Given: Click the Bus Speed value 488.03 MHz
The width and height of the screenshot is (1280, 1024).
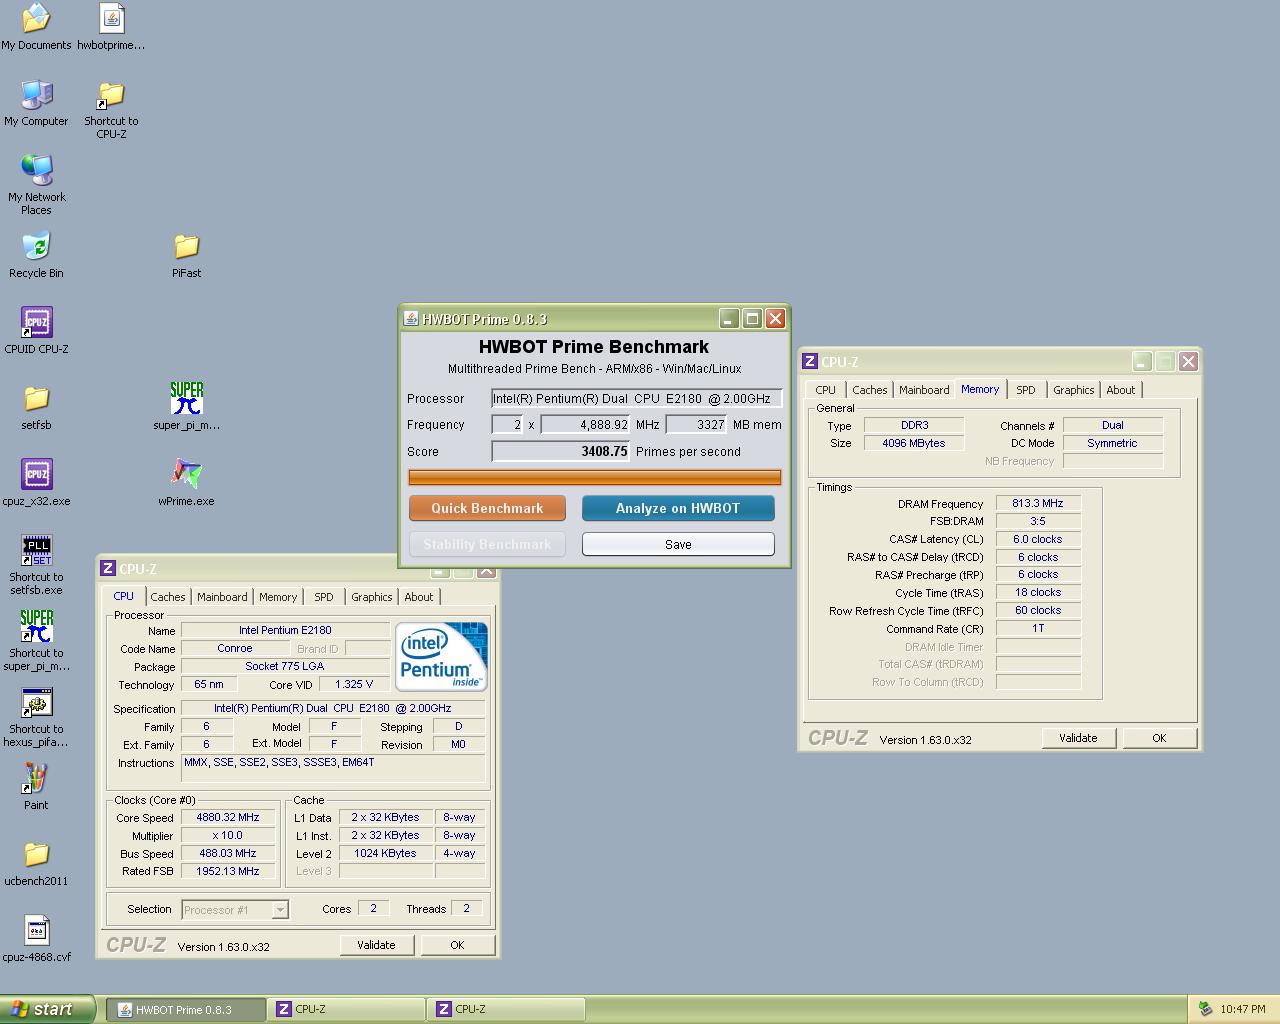Looking at the screenshot, I should coord(228,854).
